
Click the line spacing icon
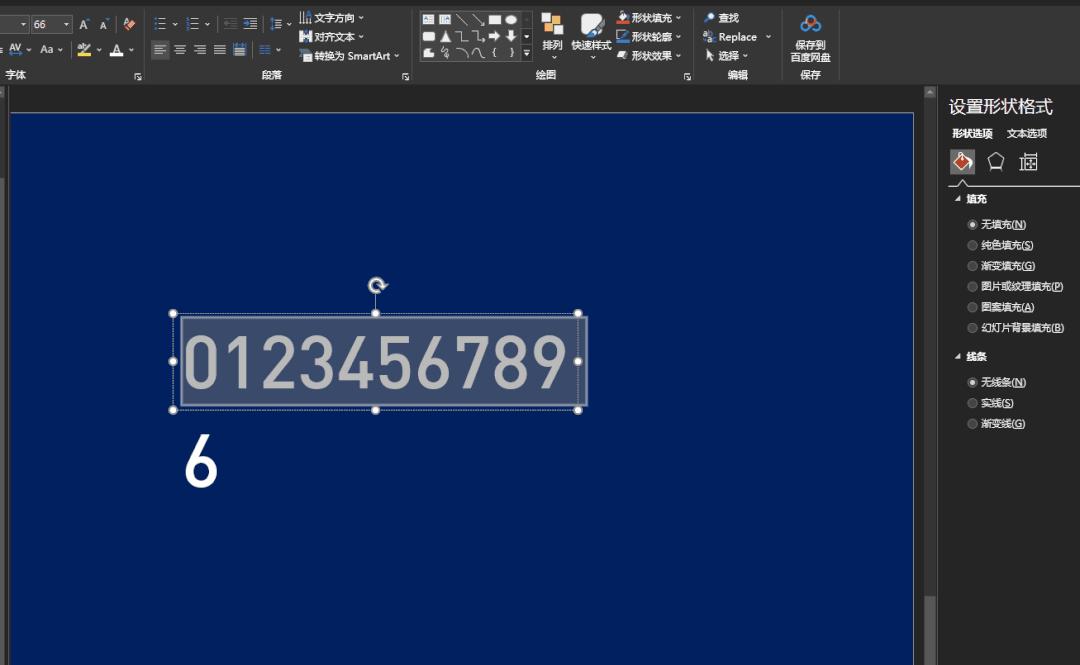point(276,24)
